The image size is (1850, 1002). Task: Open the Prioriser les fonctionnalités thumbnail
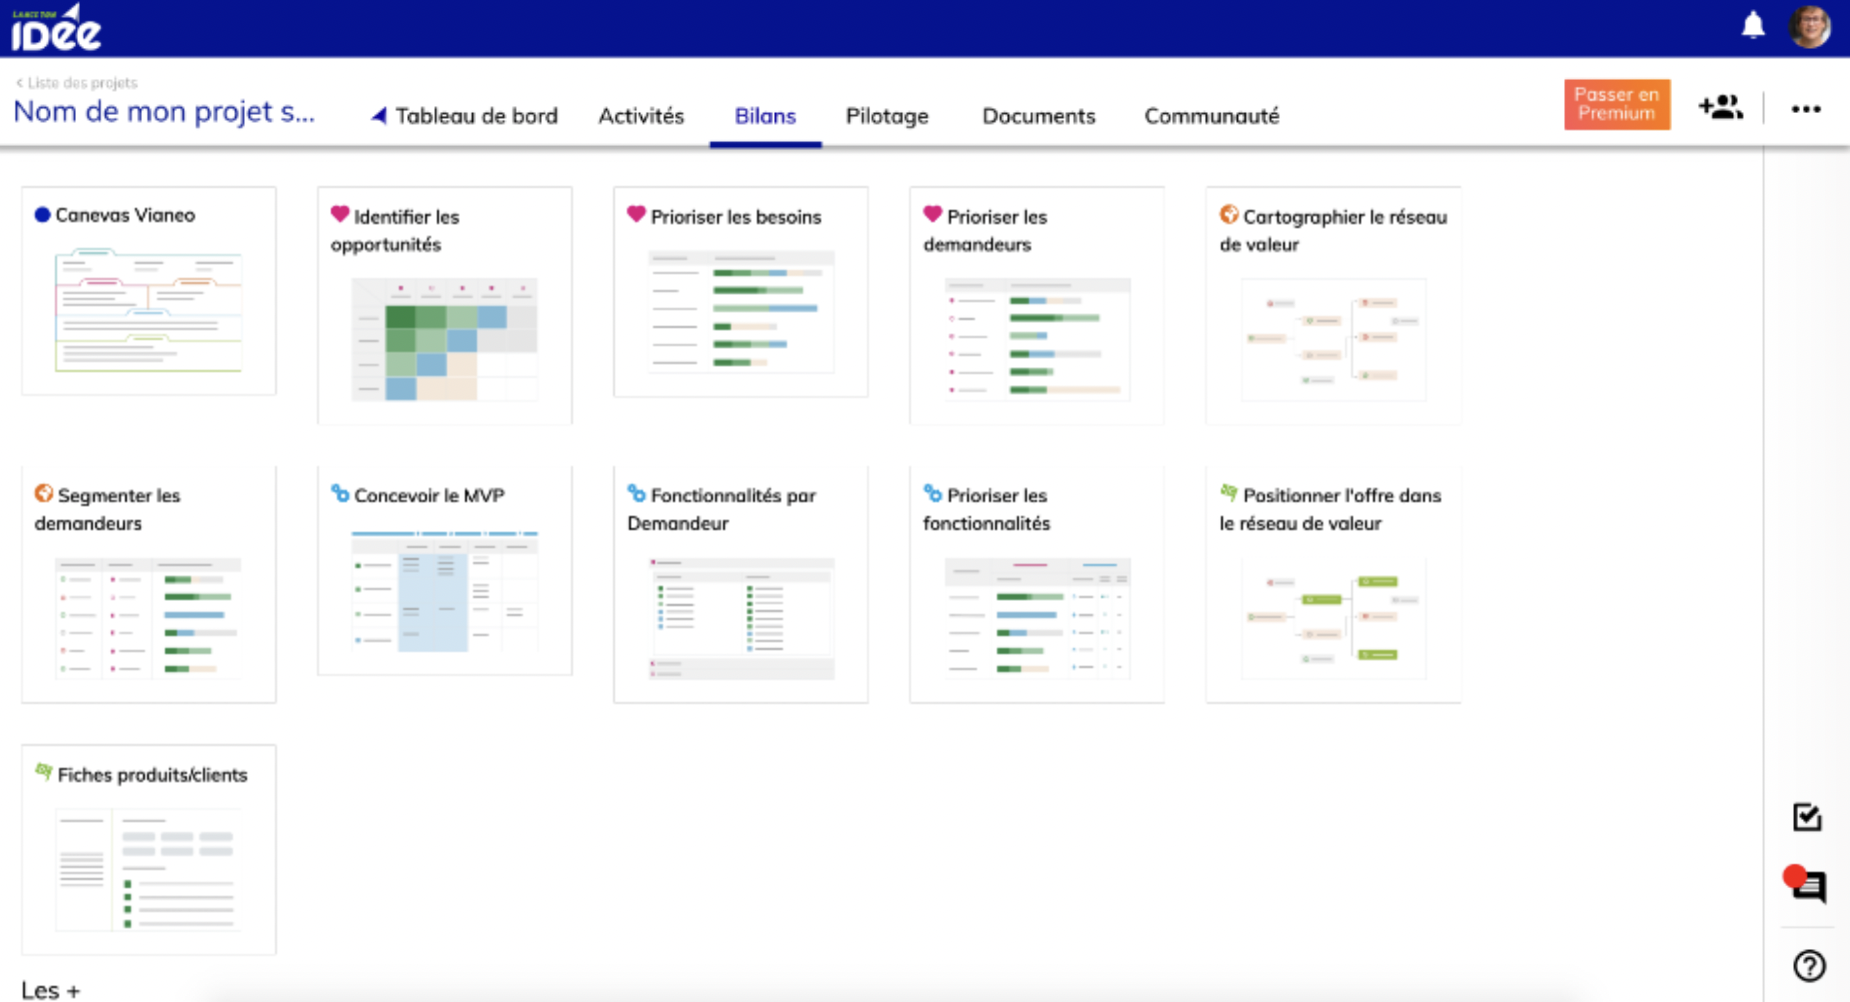[1037, 618]
